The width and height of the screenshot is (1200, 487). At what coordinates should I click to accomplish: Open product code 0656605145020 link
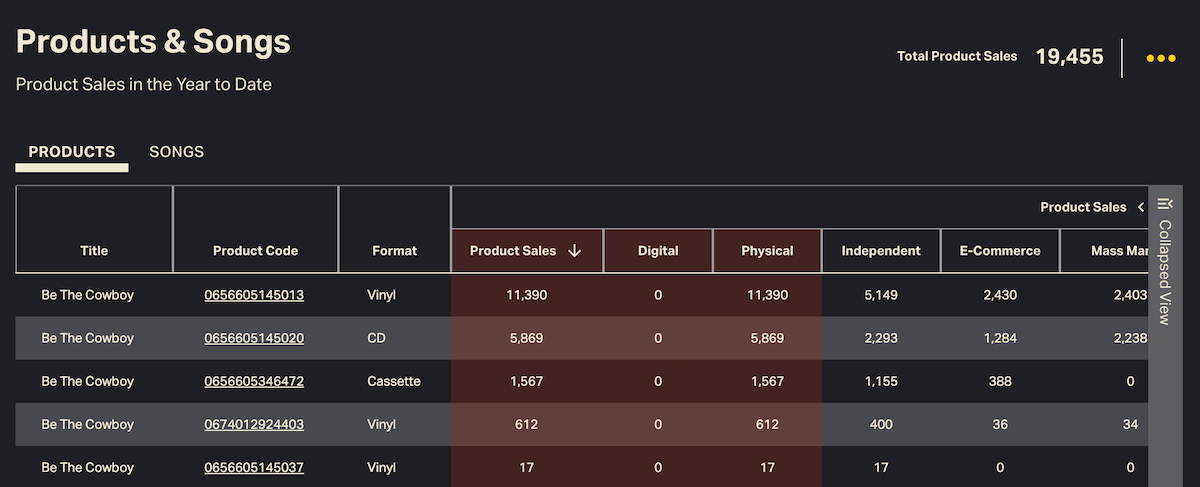[254, 338]
